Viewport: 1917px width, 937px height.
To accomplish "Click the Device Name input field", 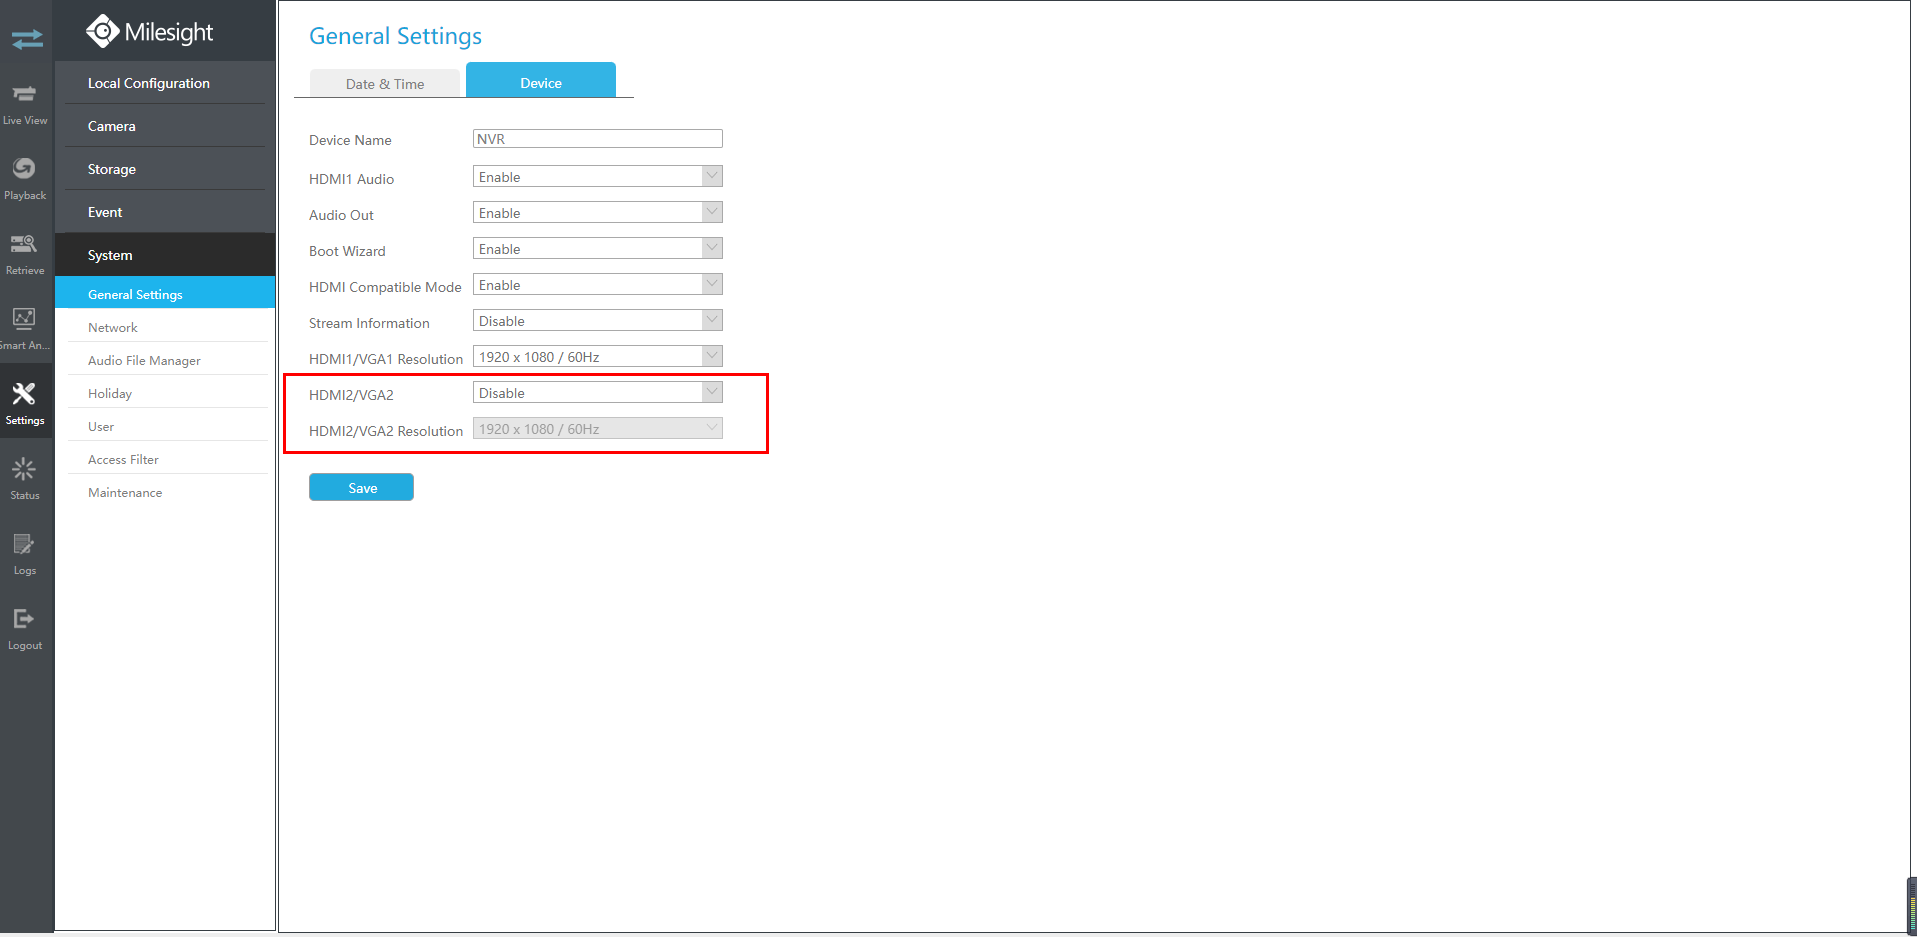I will 597,139.
